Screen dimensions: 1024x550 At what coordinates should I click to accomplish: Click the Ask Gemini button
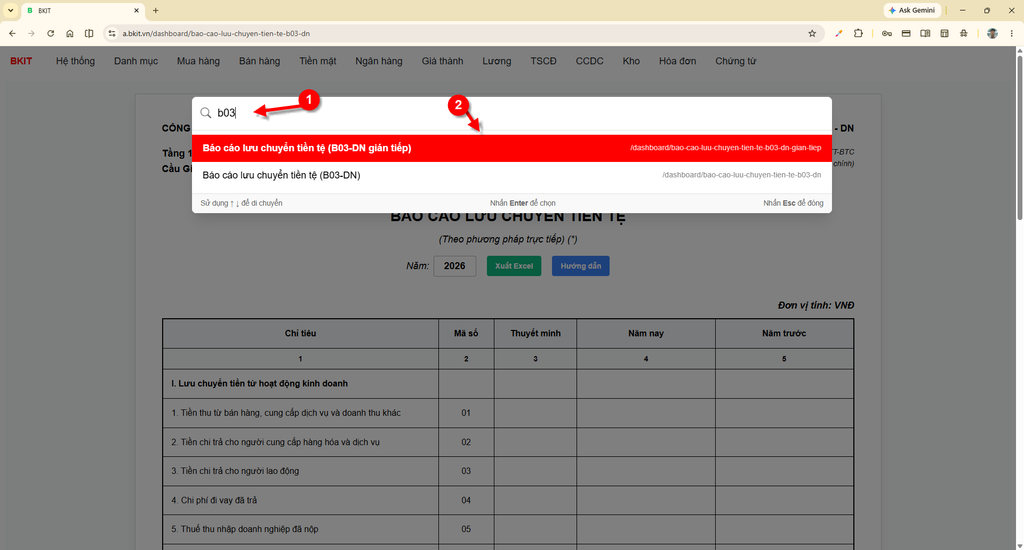[x=912, y=10]
